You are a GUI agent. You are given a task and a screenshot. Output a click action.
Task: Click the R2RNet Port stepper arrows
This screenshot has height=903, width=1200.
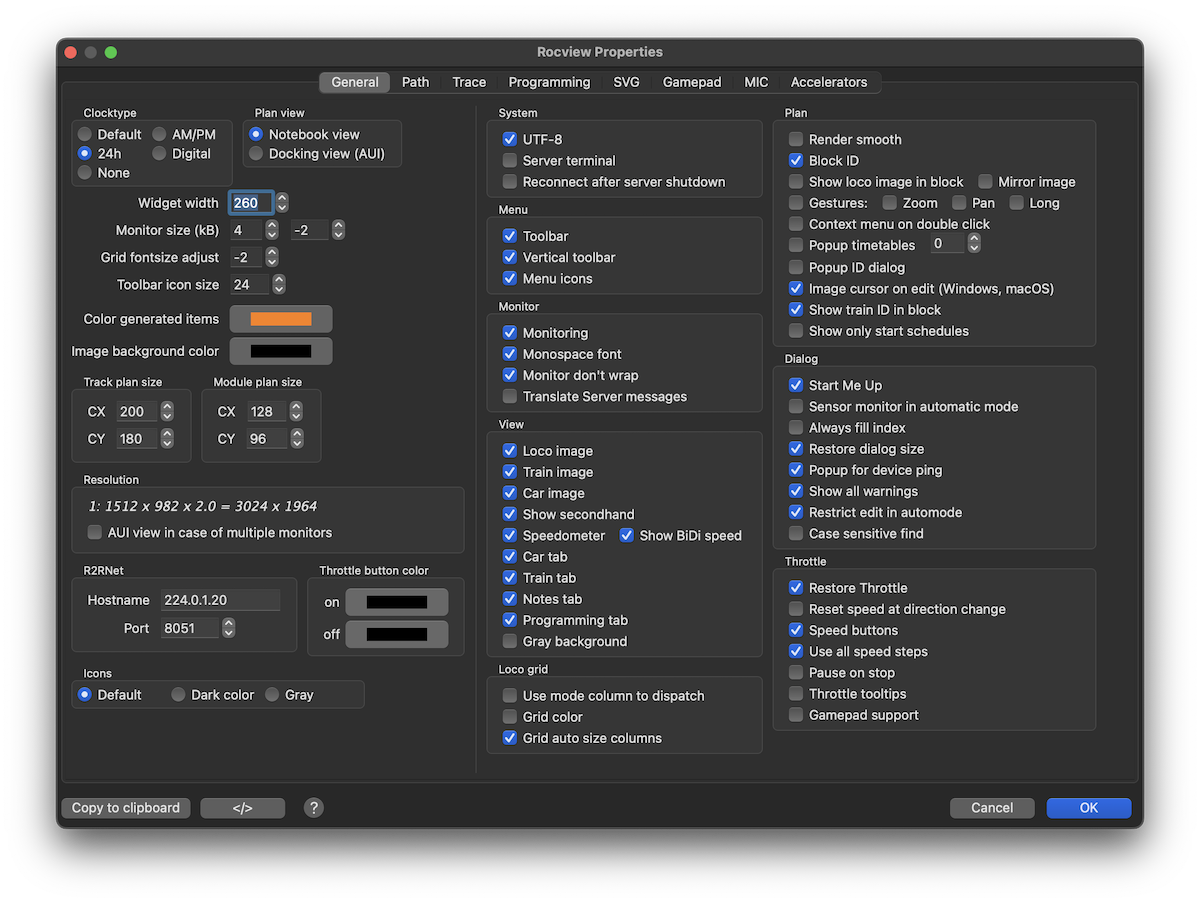229,628
